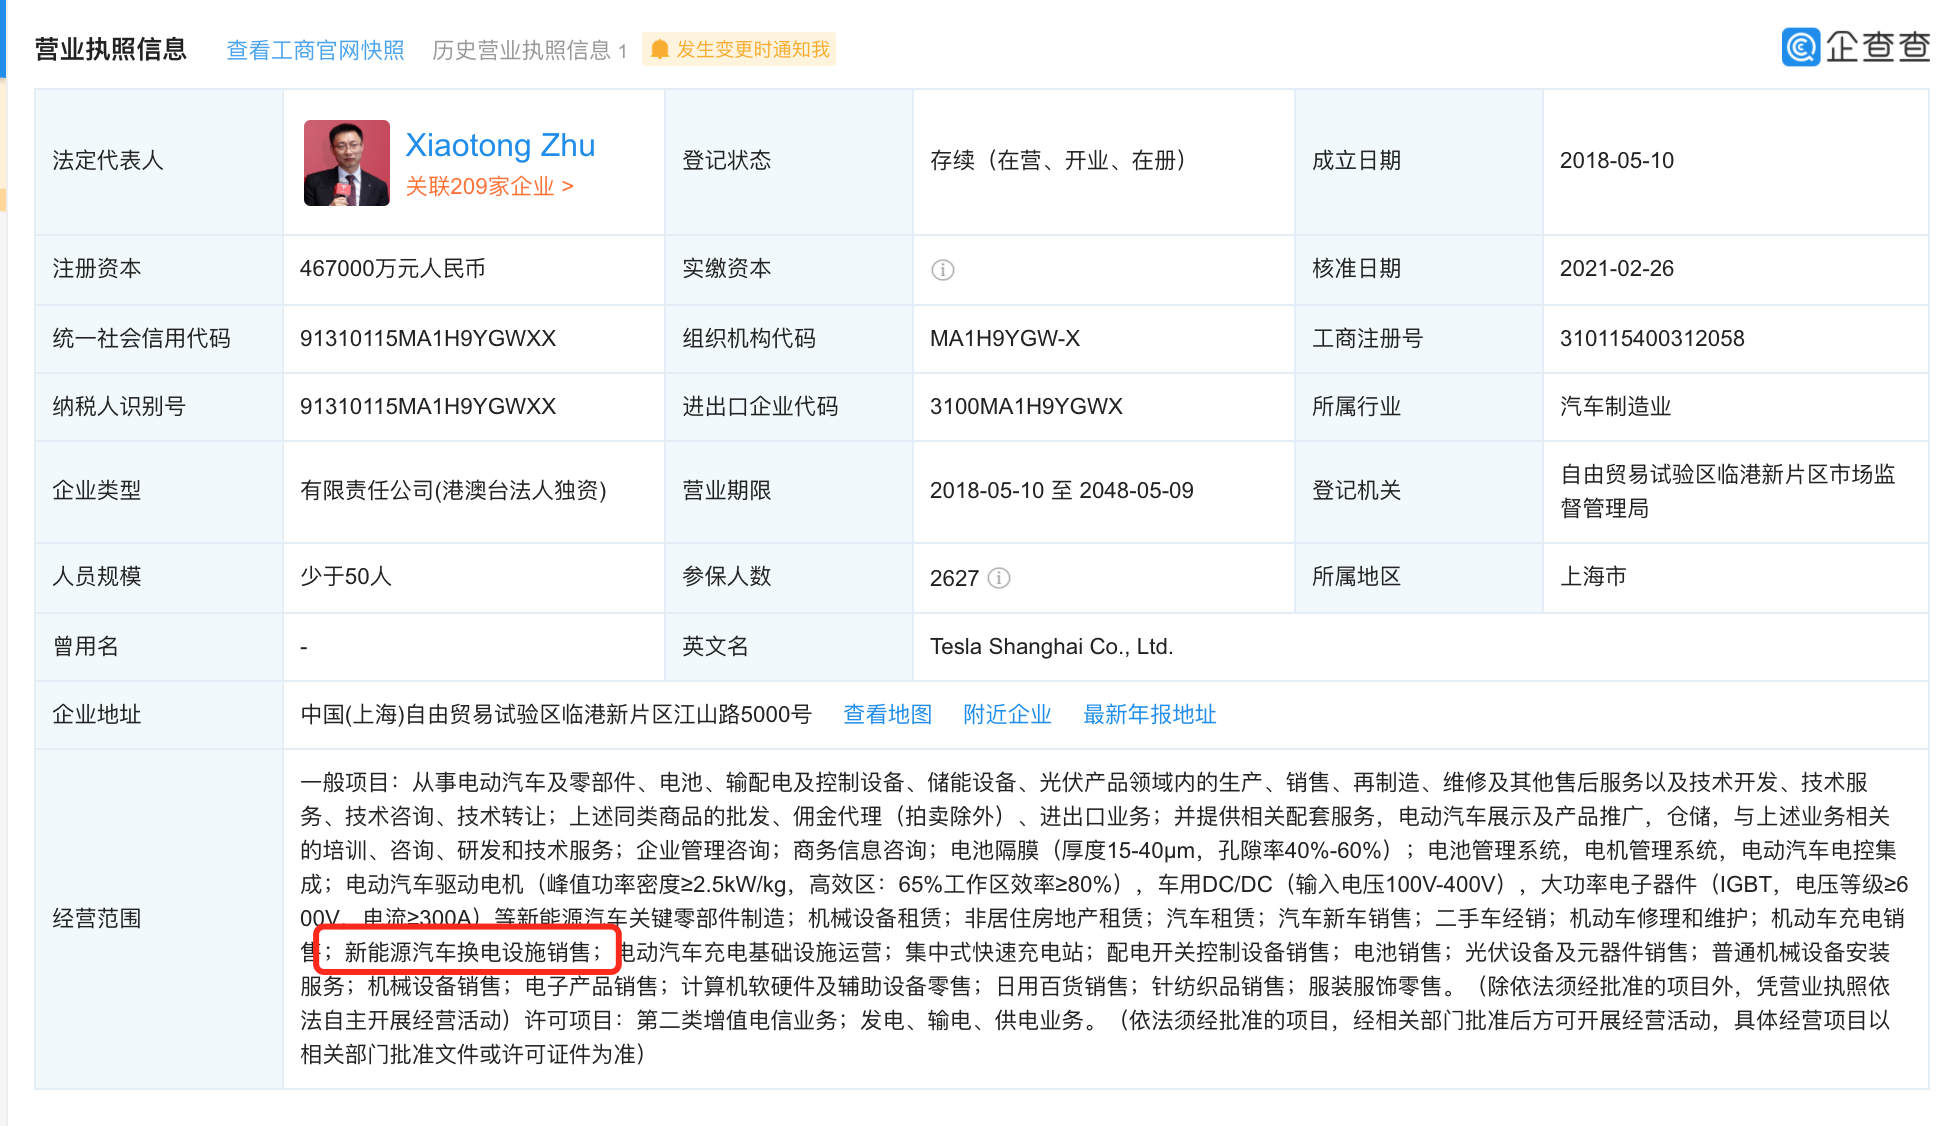
Task: Switch to 历史营业执照信息 tab
Action: (x=521, y=50)
